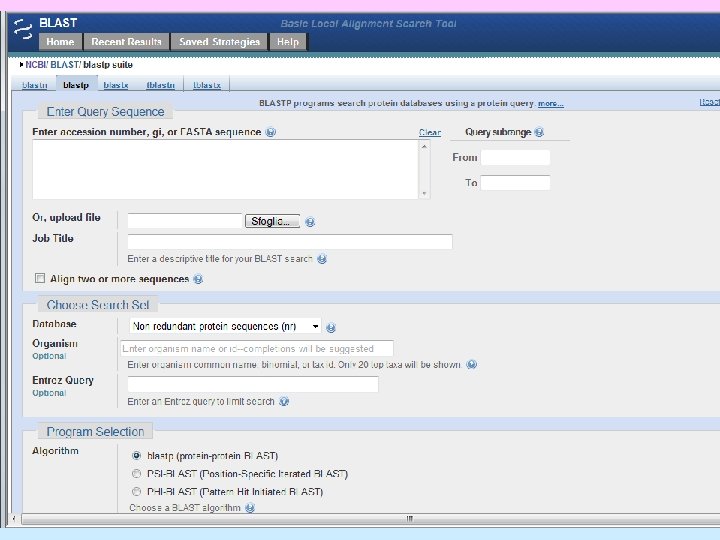Click the Query subrange From field
This screenshot has width=720, height=540.
515,158
